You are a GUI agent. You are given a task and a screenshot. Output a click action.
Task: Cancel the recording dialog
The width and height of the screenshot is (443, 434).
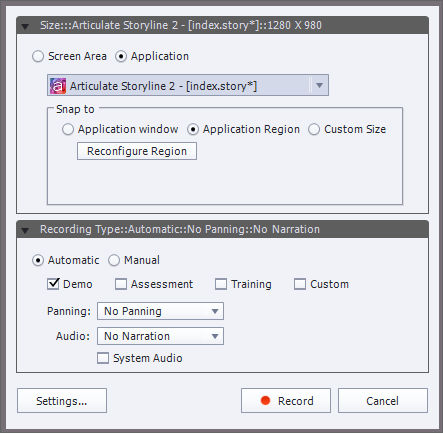pyautogui.click(x=383, y=401)
